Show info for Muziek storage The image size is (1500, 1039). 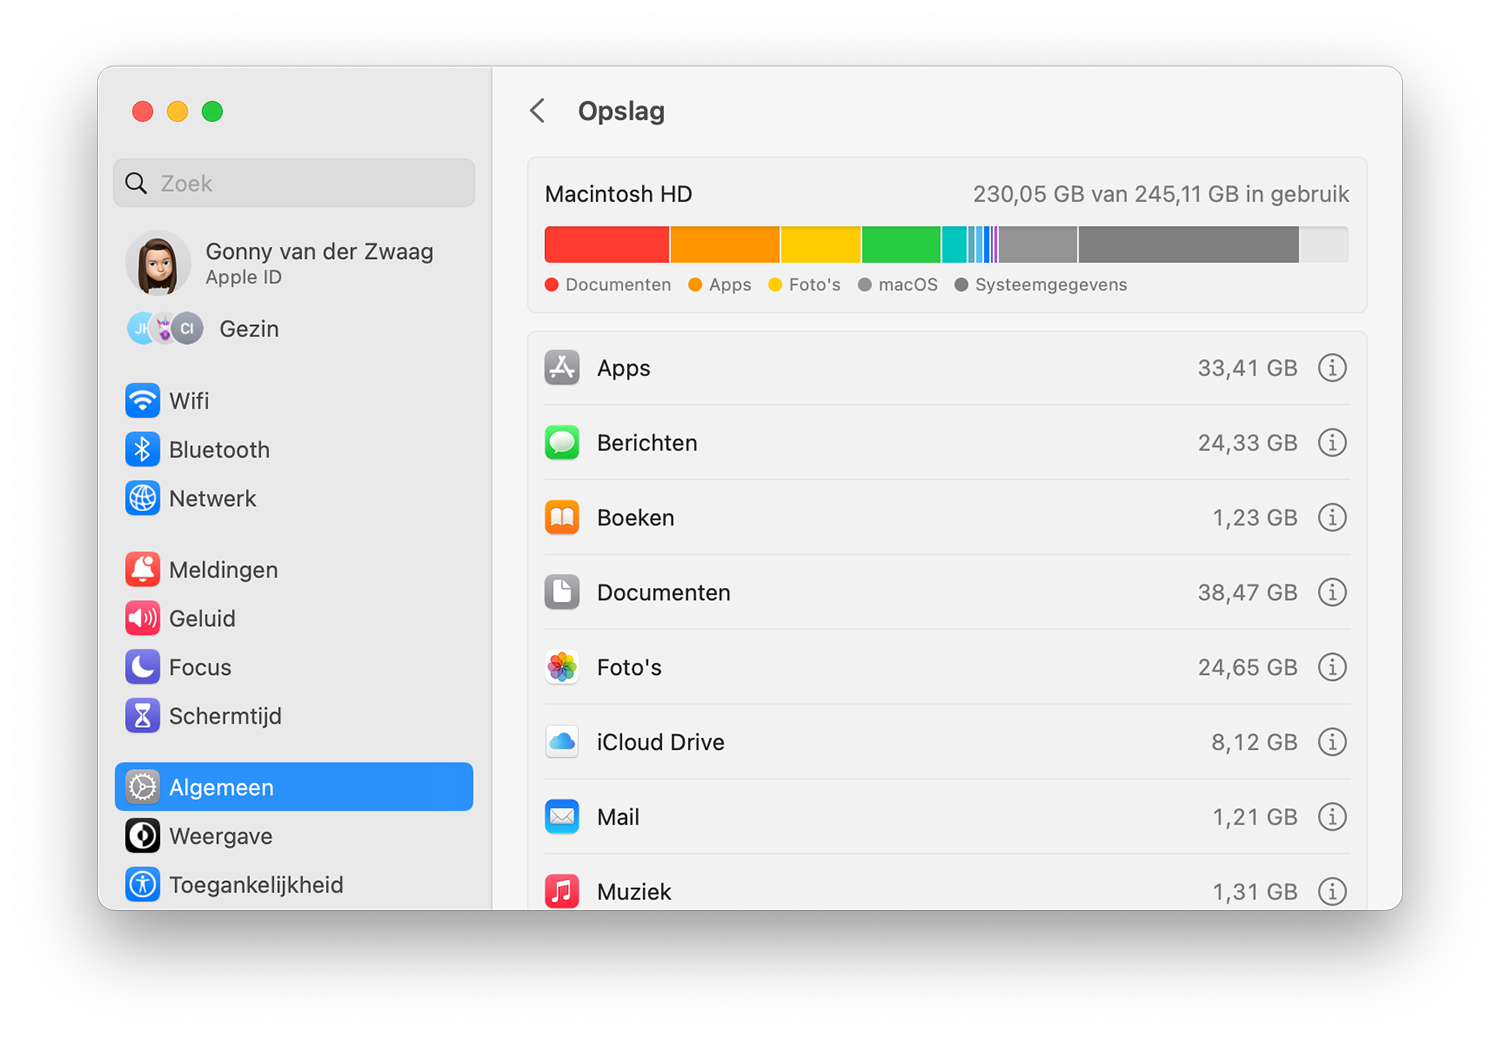(x=1332, y=891)
